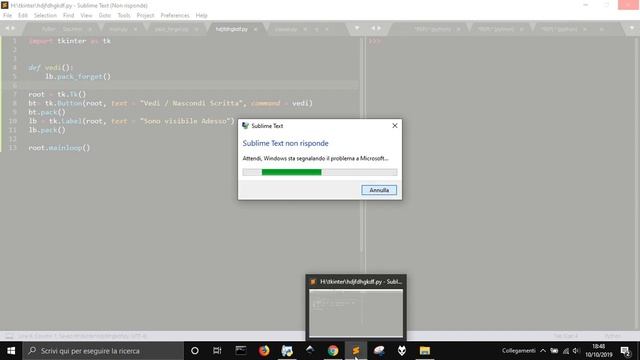Viewport: 640px width, 360px height.
Task: Open File Explorer from the taskbar
Action: pyautogui.click(x=425, y=351)
